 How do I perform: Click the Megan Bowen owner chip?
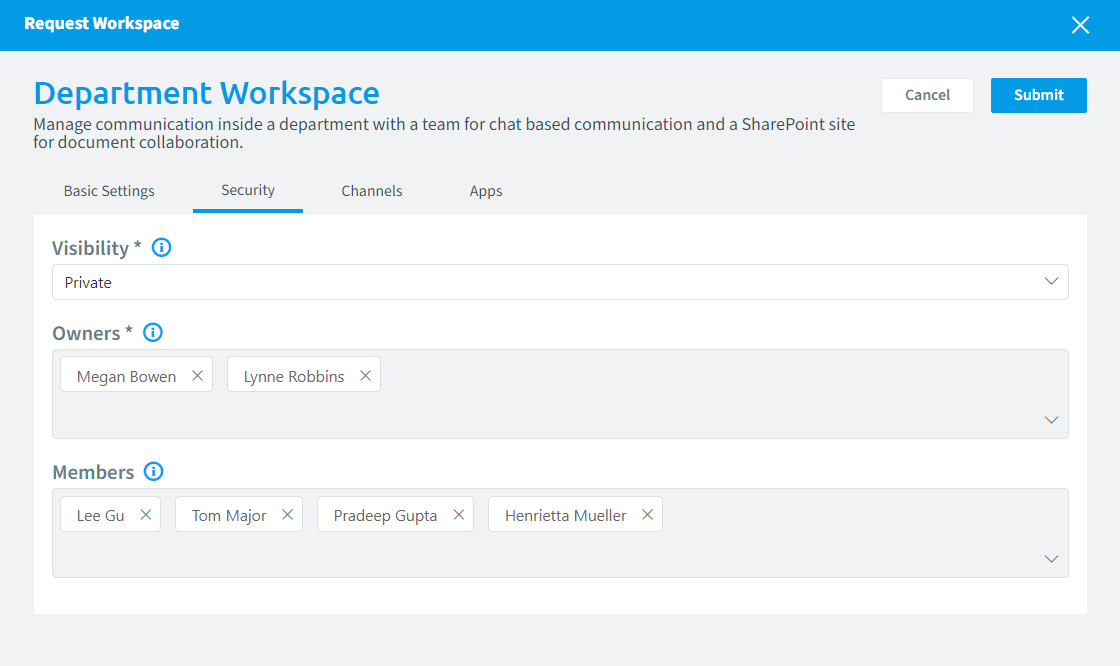[x=136, y=374]
